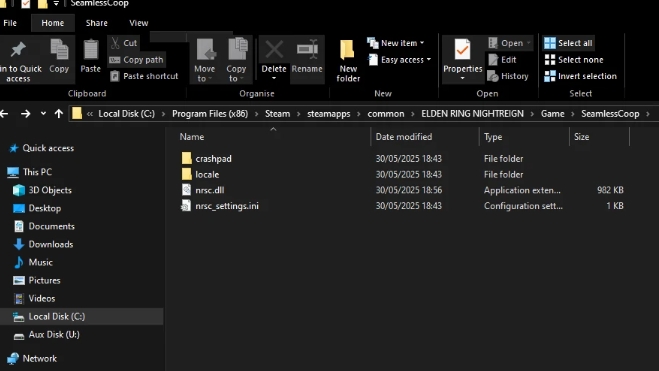Sort files by Type column
659x371 pixels.
point(493,137)
